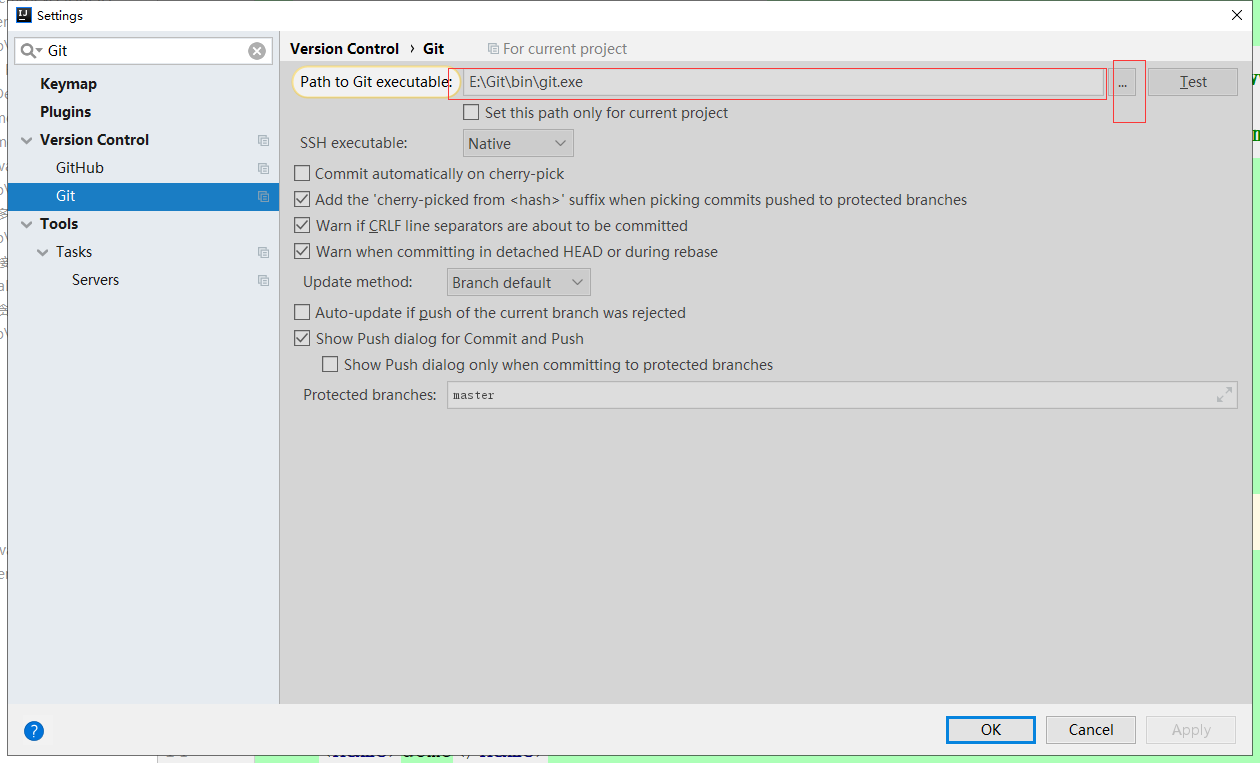Click the Path to Git executable field
Viewport: 1260px width, 763px height.
pos(782,82)
